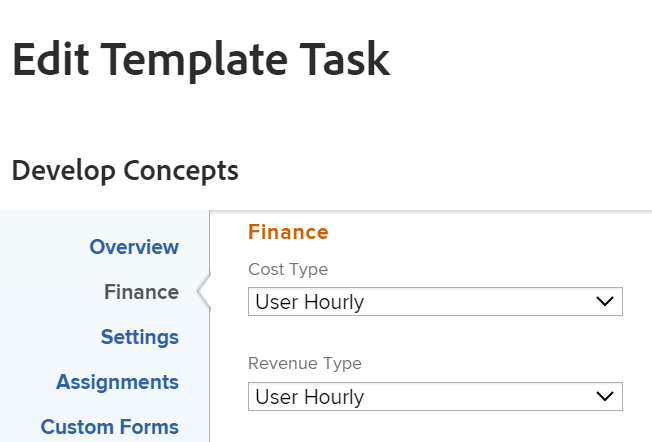This screenshot has height=442, width=652.
Task: Expand the Revenue Type dropdown
Action: [x=434, y=397]
